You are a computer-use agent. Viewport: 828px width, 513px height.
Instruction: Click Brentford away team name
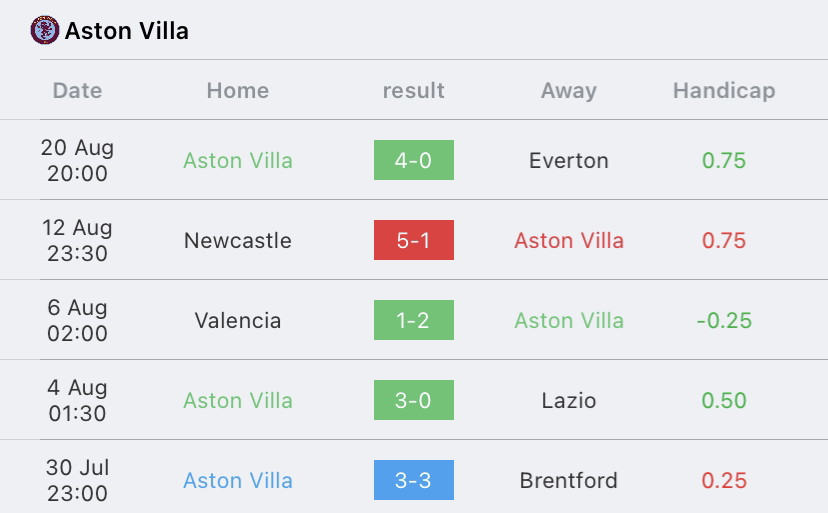pos(569,480)
